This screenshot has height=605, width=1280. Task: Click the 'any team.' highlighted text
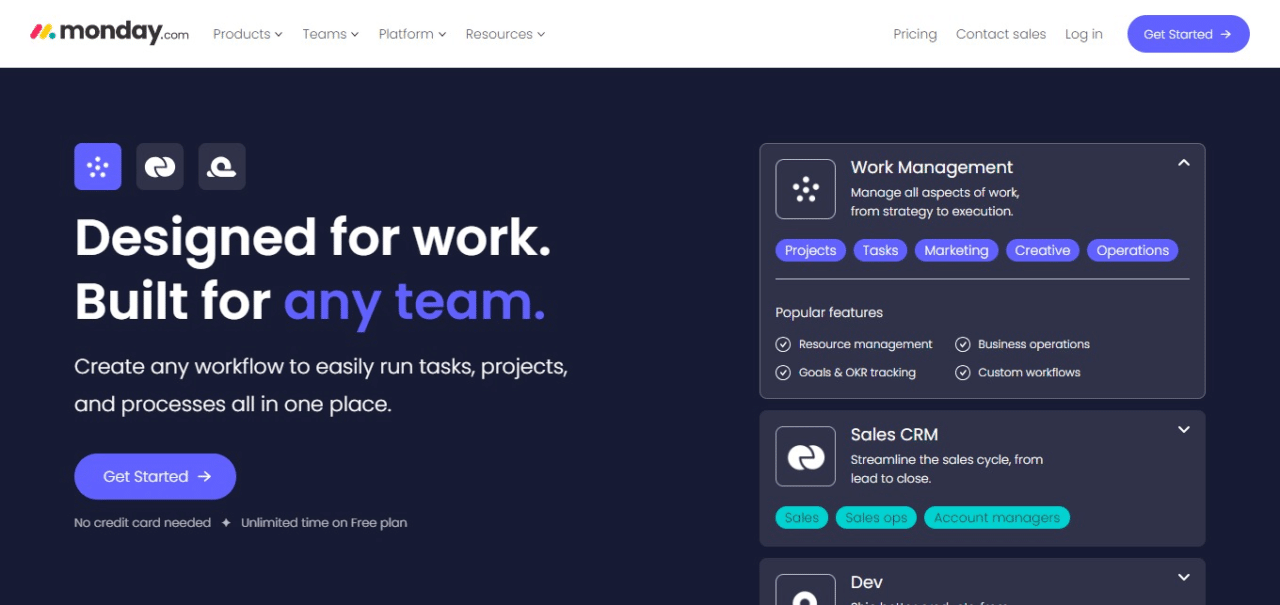(415, 302)
